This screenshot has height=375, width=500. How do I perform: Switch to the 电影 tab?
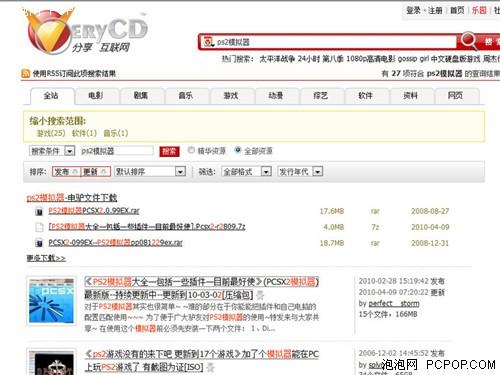click(x=96, y=96)
